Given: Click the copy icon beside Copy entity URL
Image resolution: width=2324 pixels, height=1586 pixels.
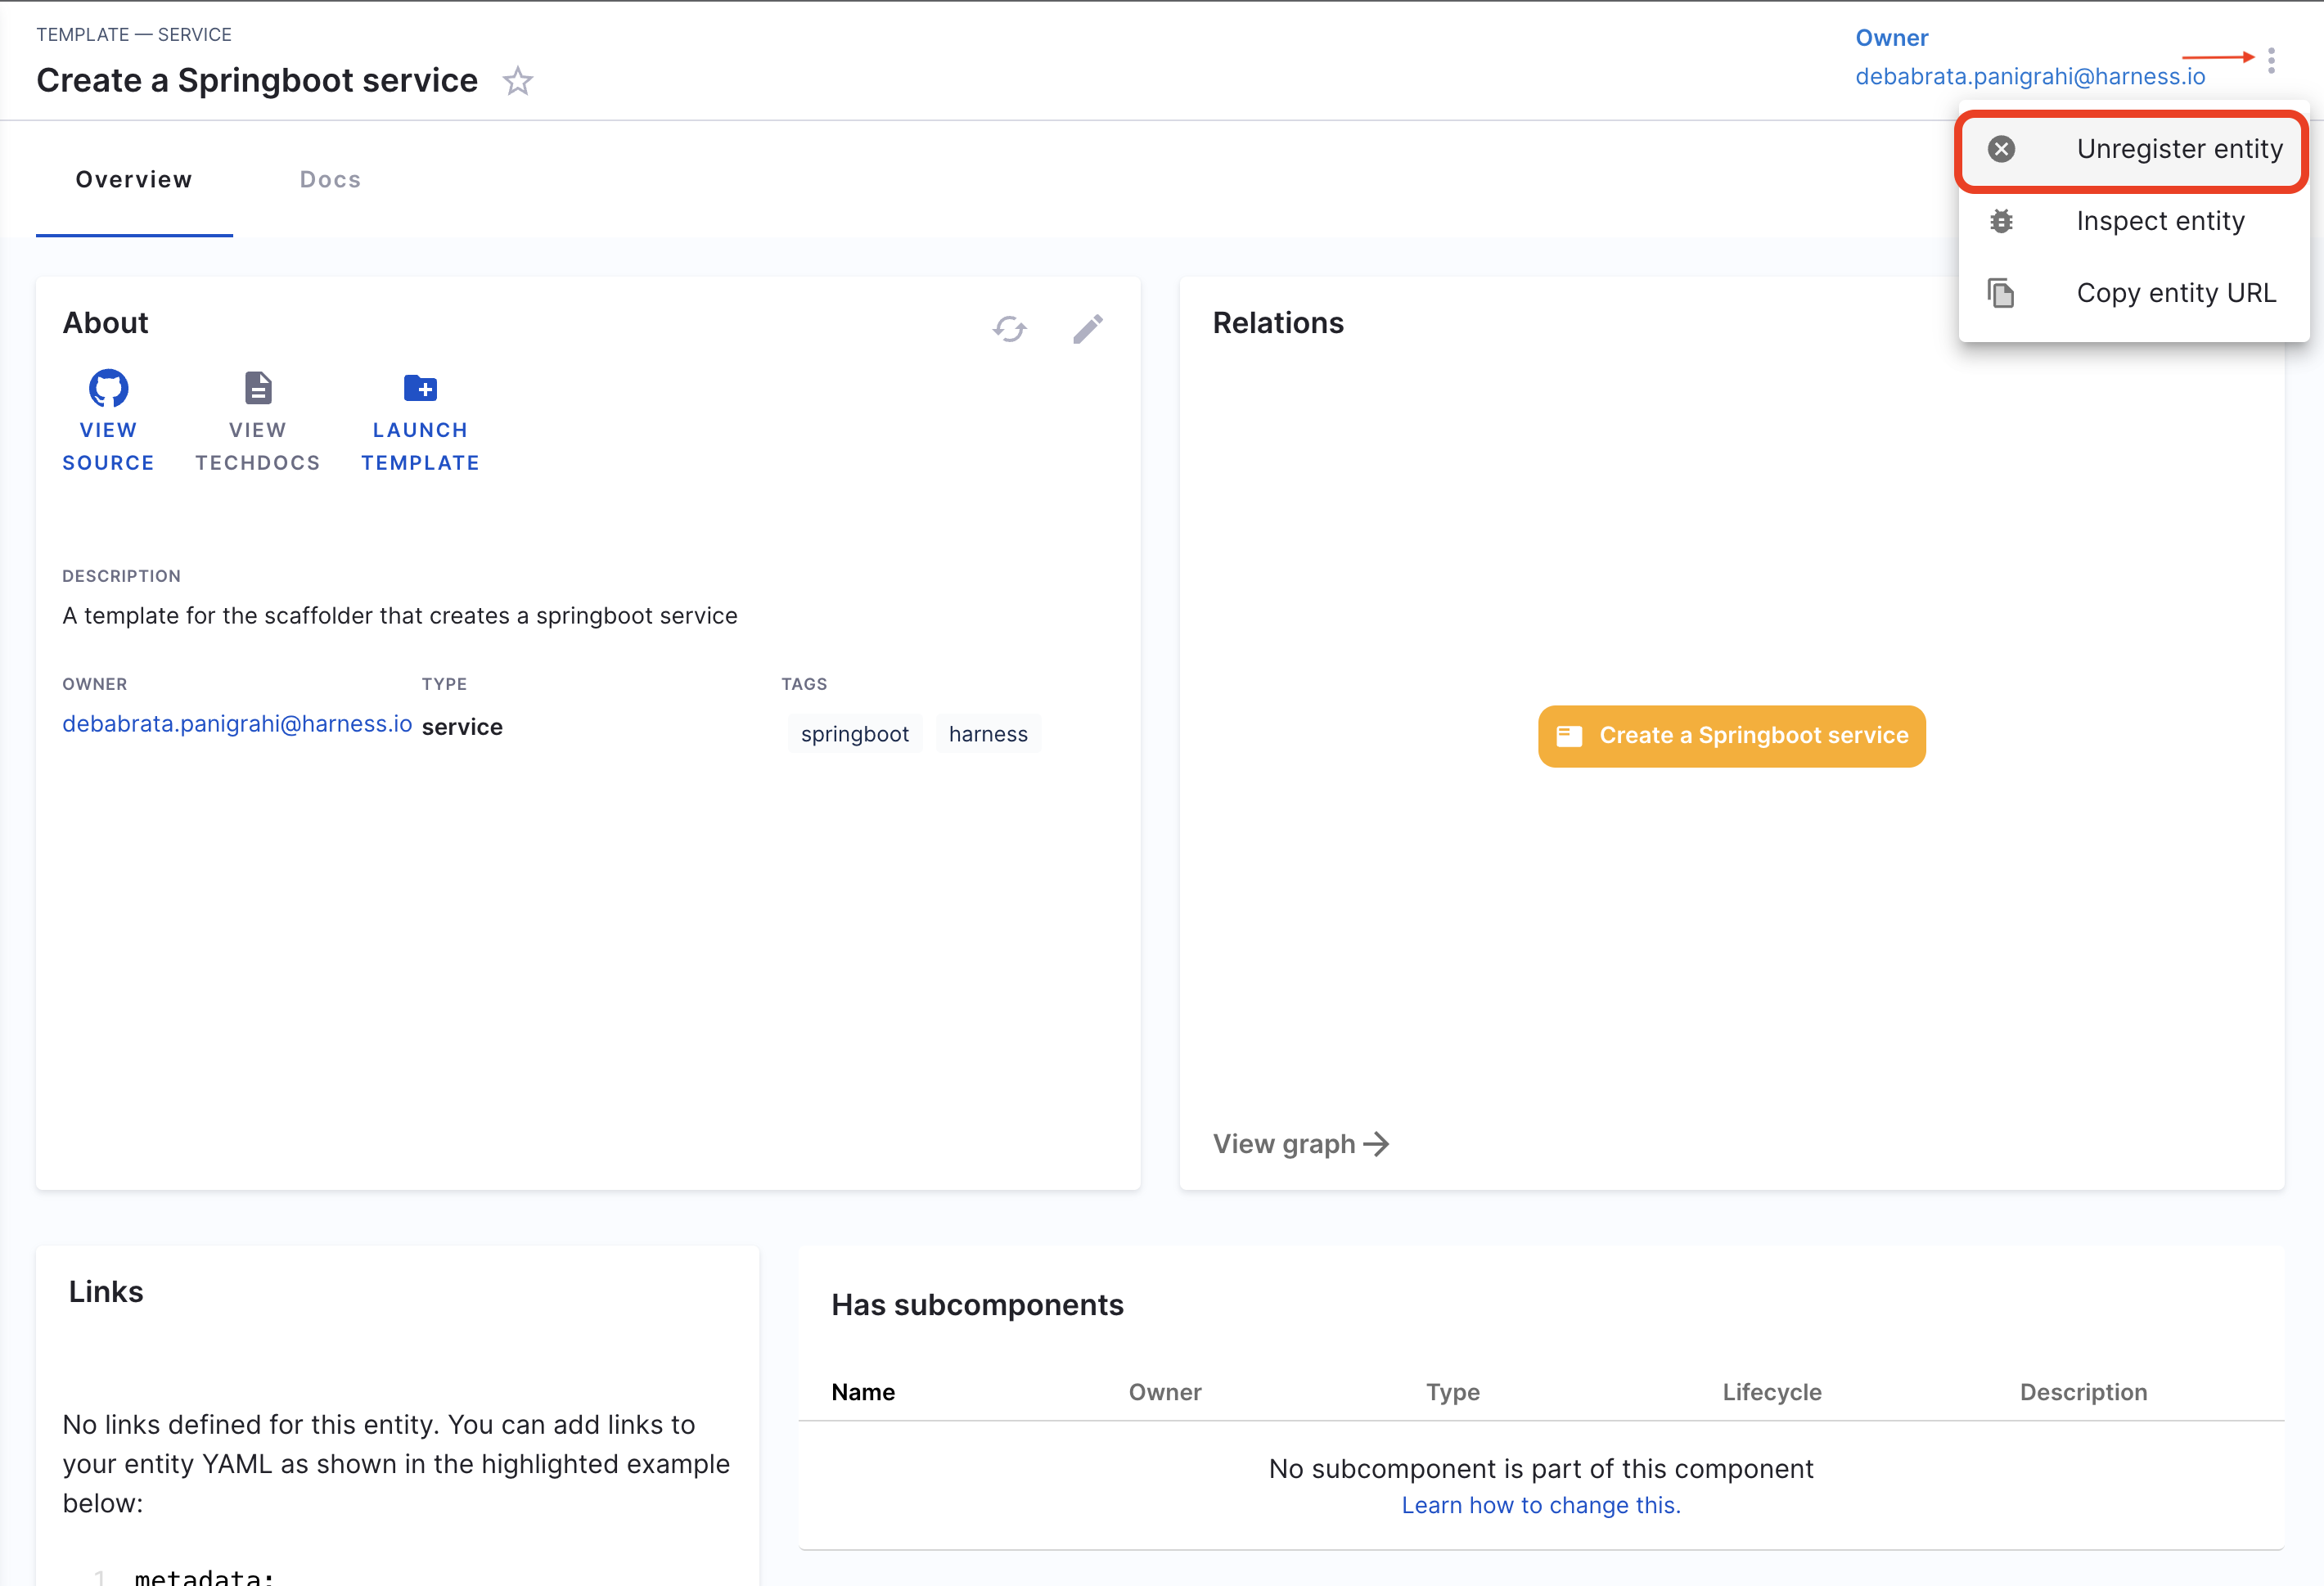Looking at the screenshot, I should point(2001,293).
